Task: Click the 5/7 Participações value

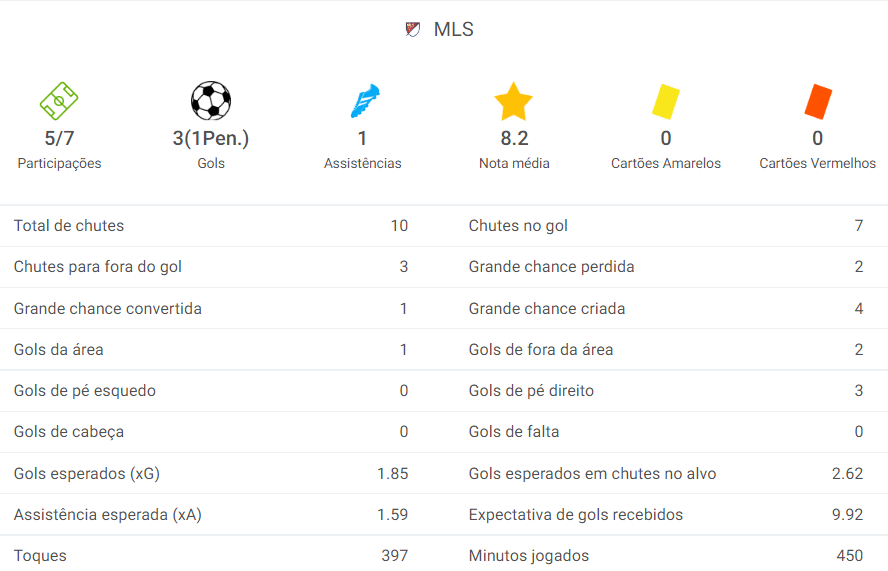Action: [59, 139]
